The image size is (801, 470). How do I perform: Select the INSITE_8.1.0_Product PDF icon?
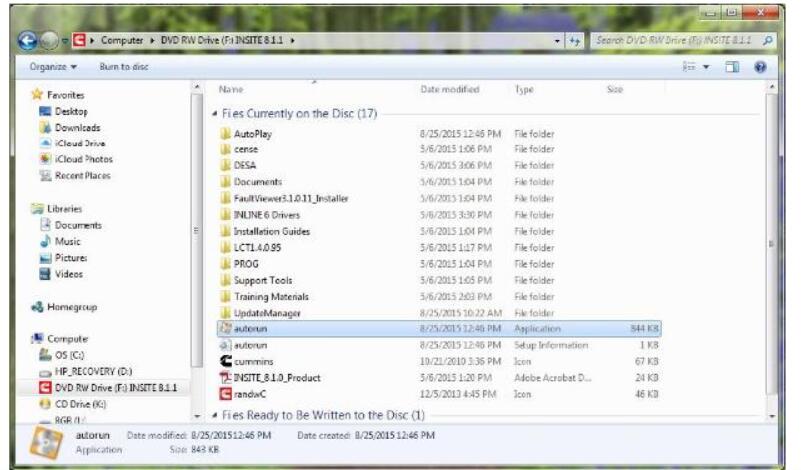(225, 378)
